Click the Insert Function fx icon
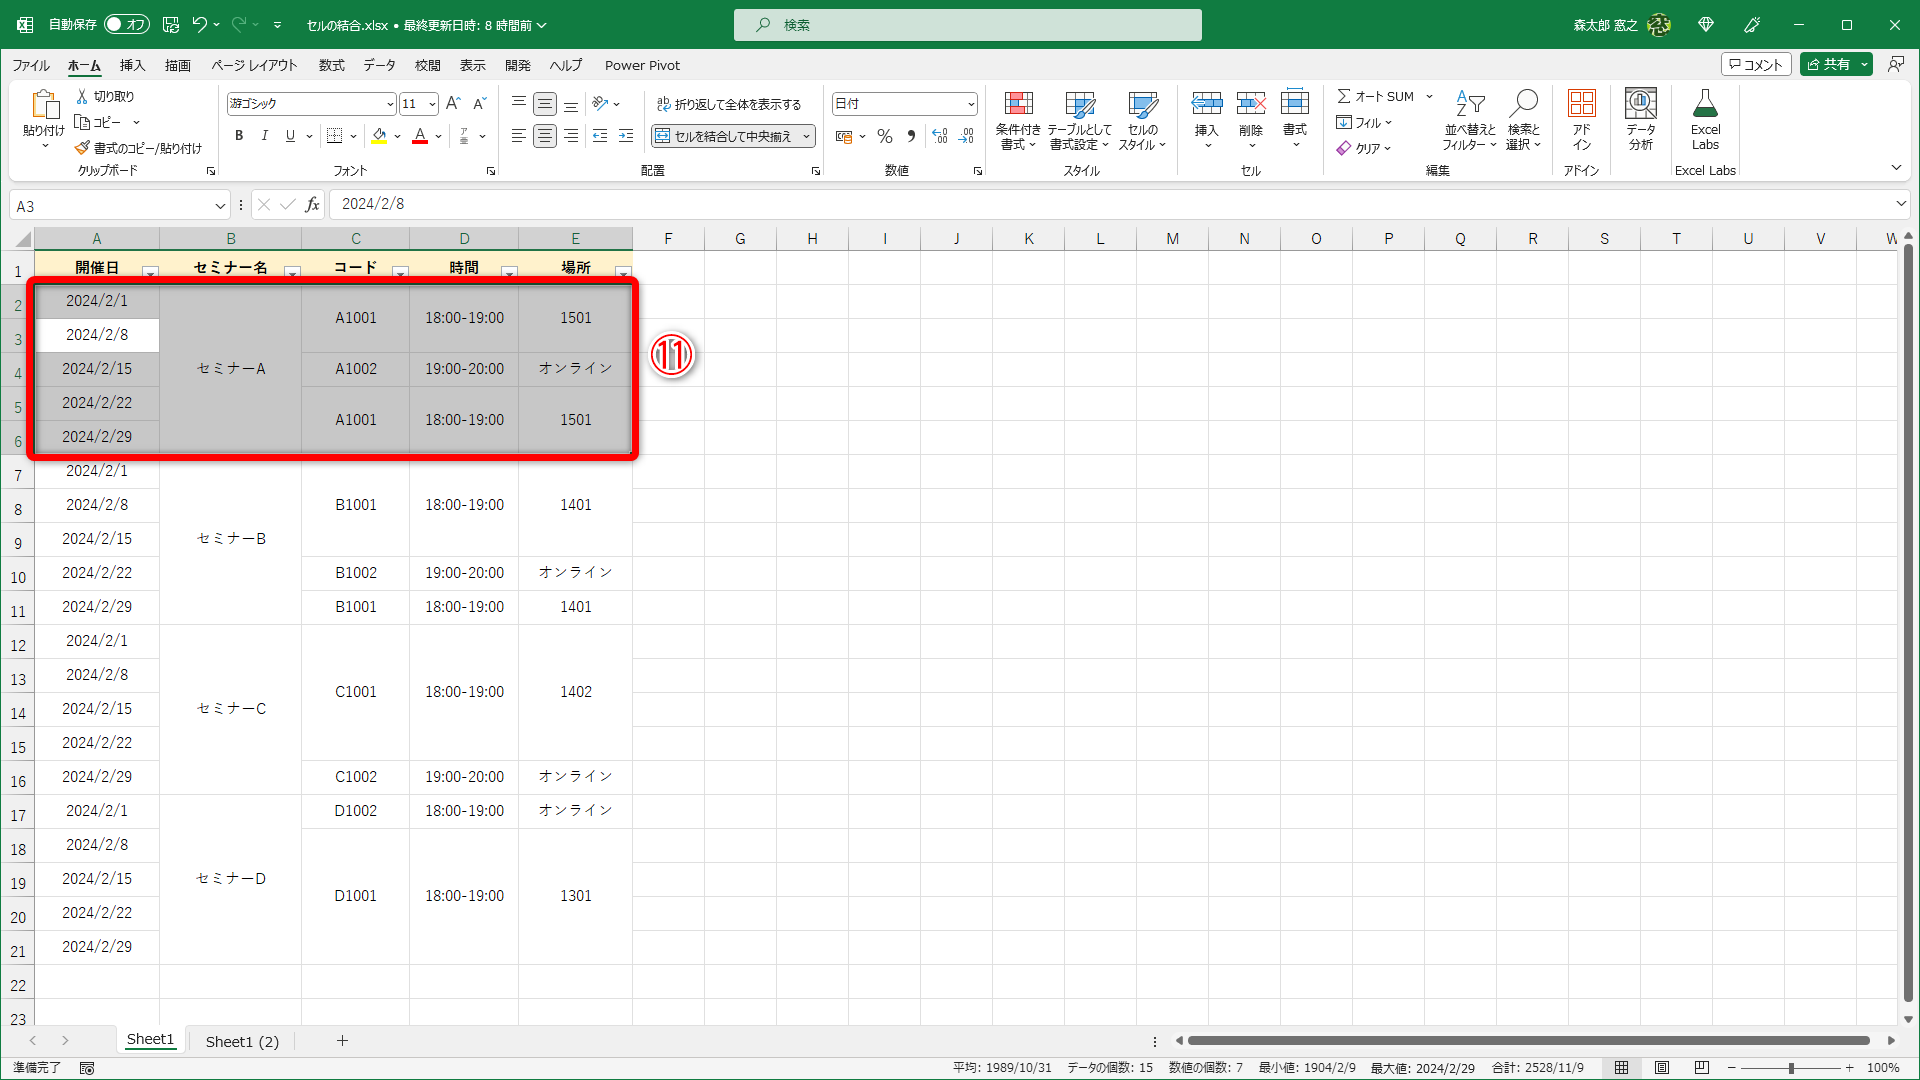 tap(312, 204)
